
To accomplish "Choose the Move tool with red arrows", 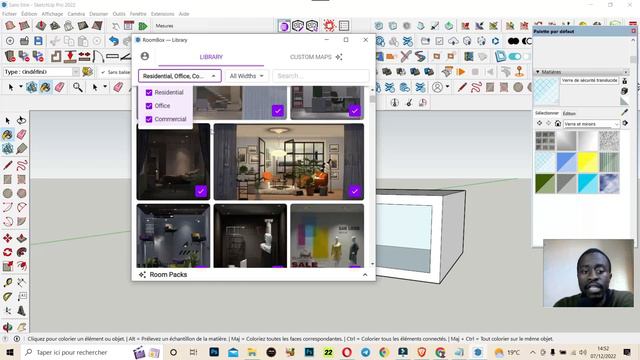I will 7,238.
